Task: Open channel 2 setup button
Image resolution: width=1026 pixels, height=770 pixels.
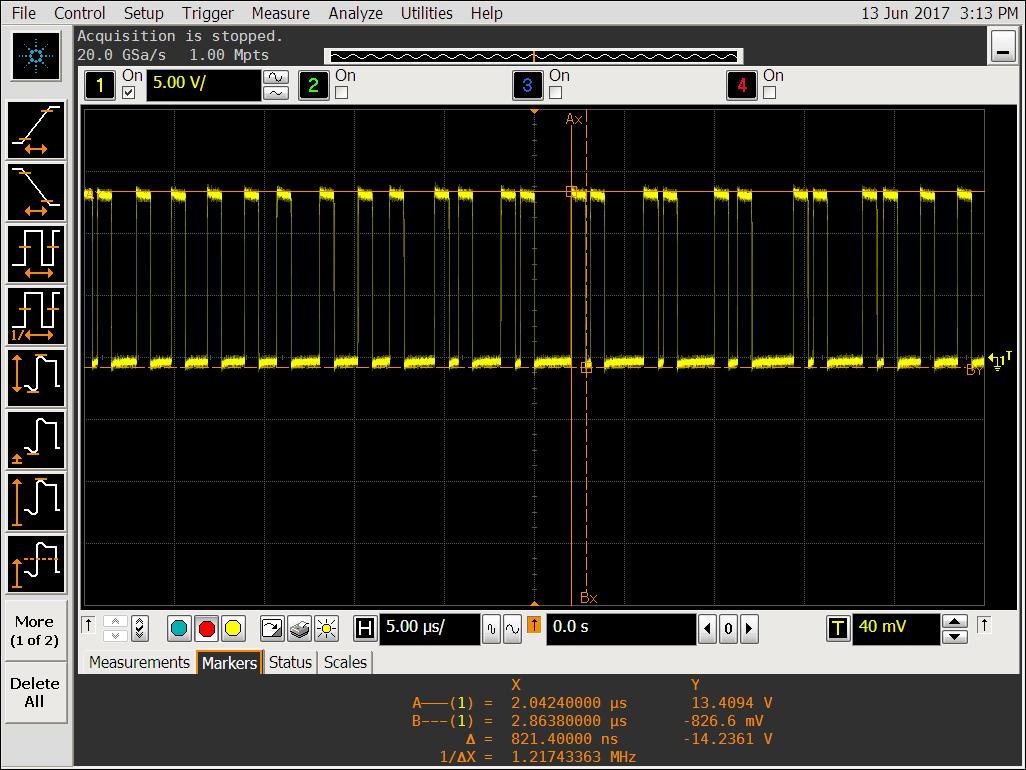Action: pyautogui.click(x=313, y=85)
